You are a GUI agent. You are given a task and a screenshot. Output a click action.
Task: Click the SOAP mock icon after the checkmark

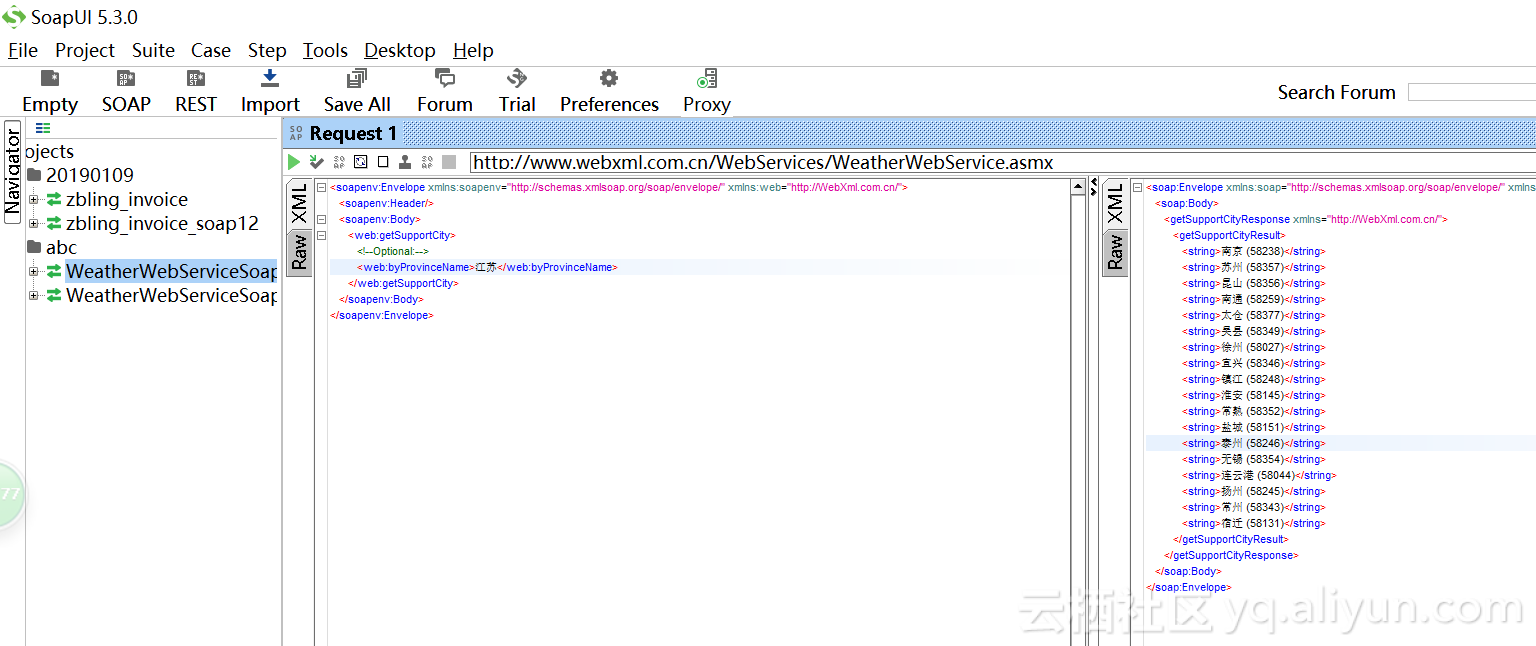pos(339,162)
